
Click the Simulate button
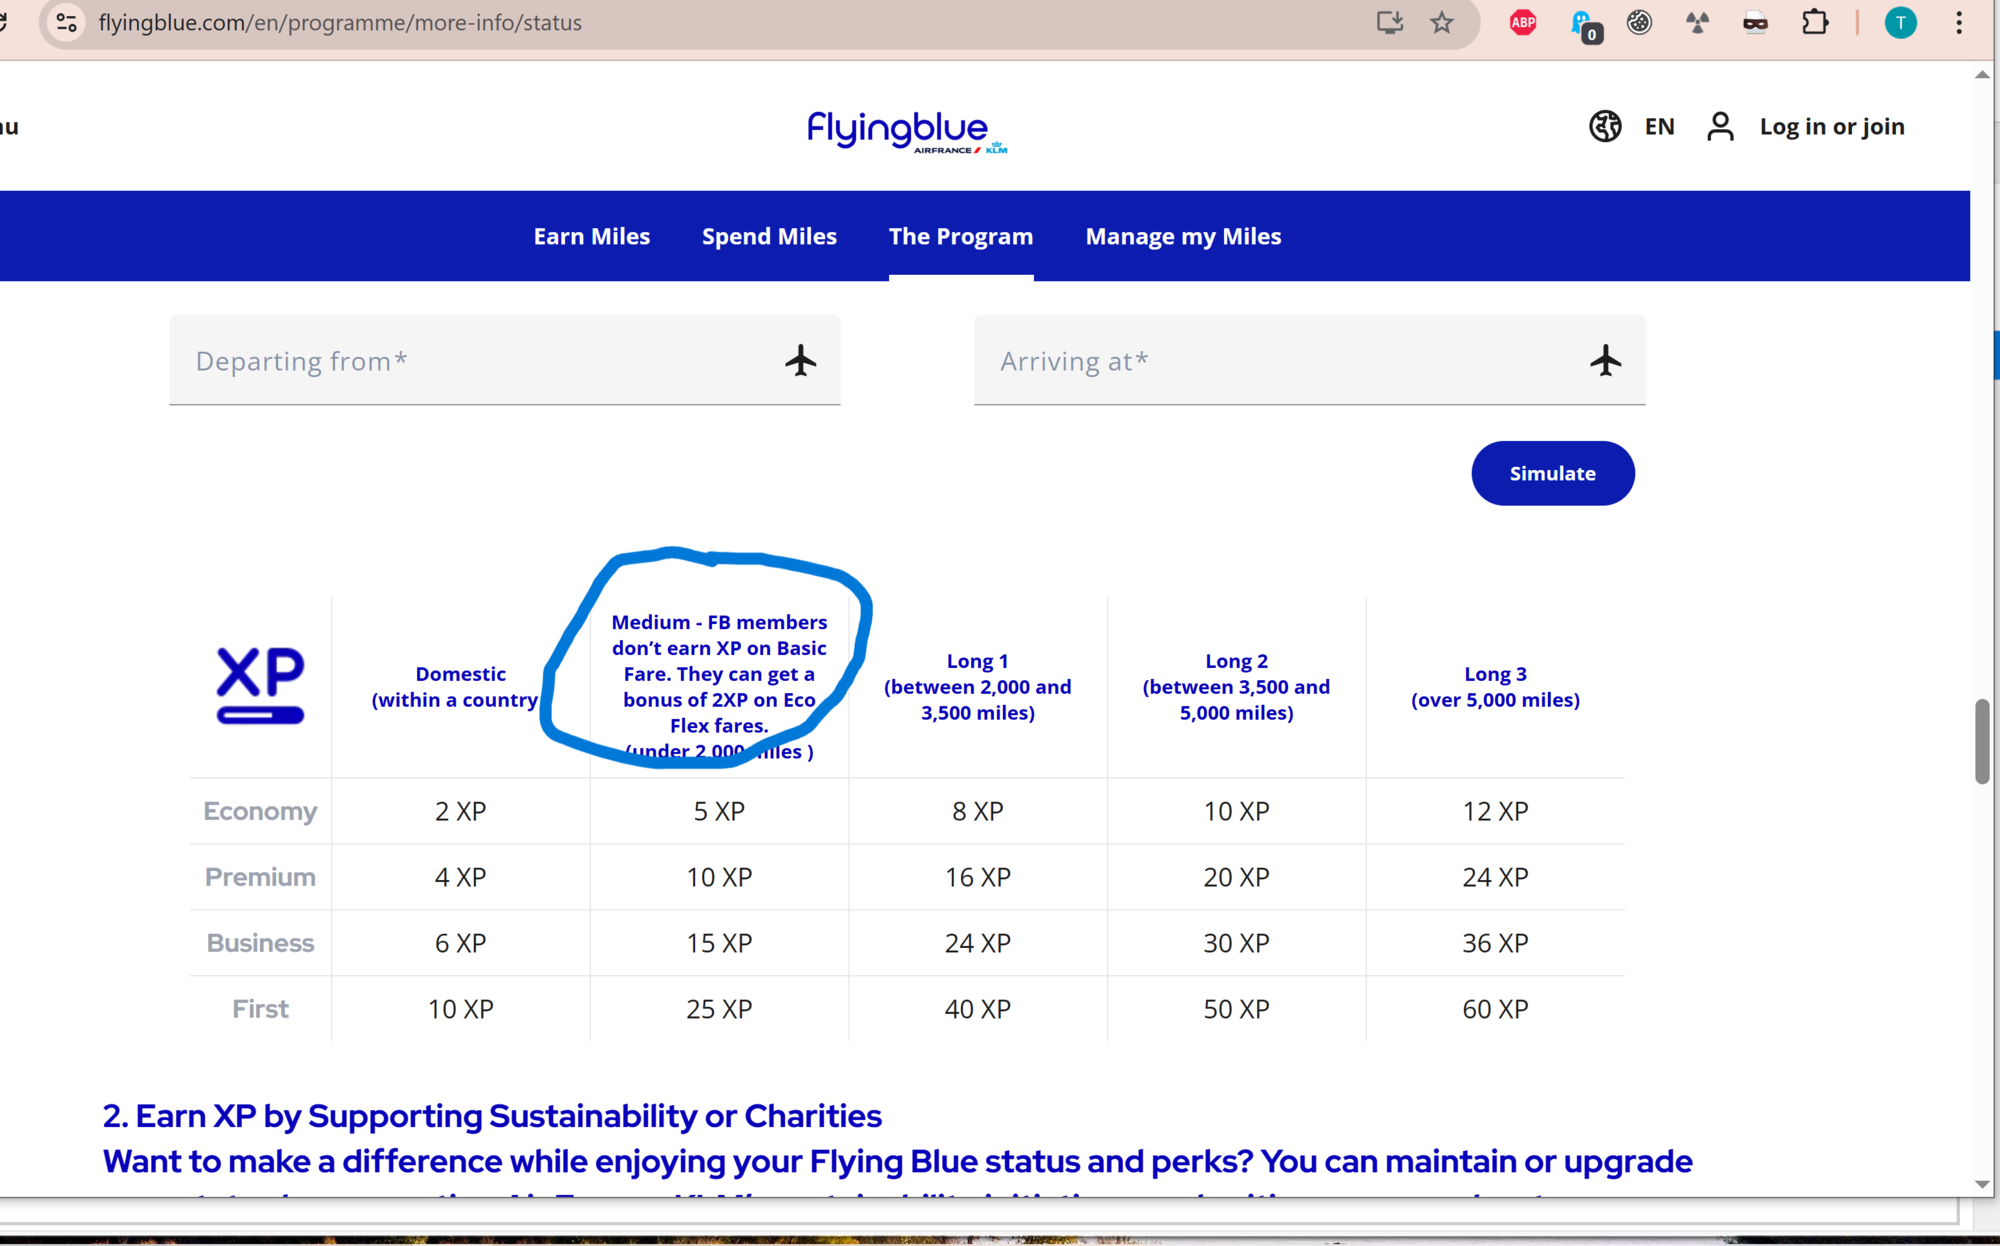tap(1552, 473)
